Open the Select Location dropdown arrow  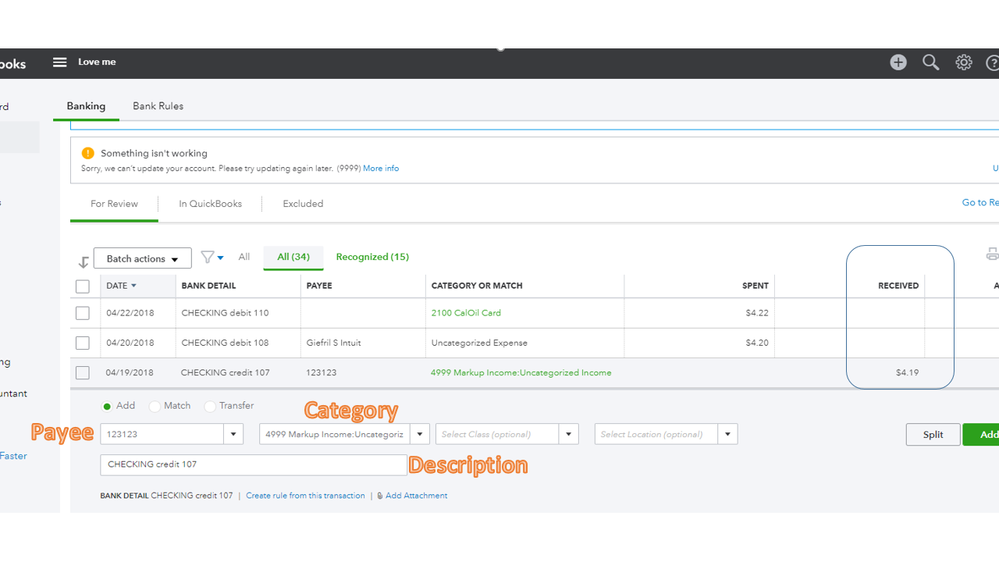click(x=728, y=434)
